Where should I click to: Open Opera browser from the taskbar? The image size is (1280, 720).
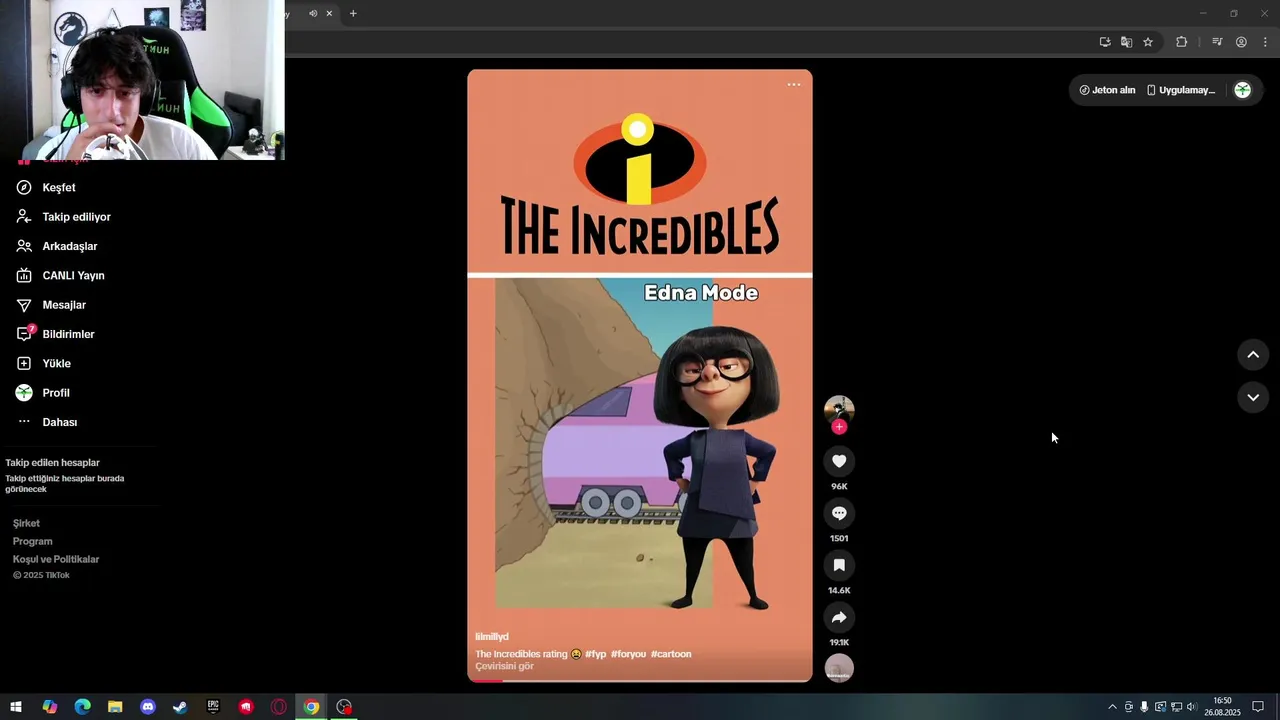279,707
